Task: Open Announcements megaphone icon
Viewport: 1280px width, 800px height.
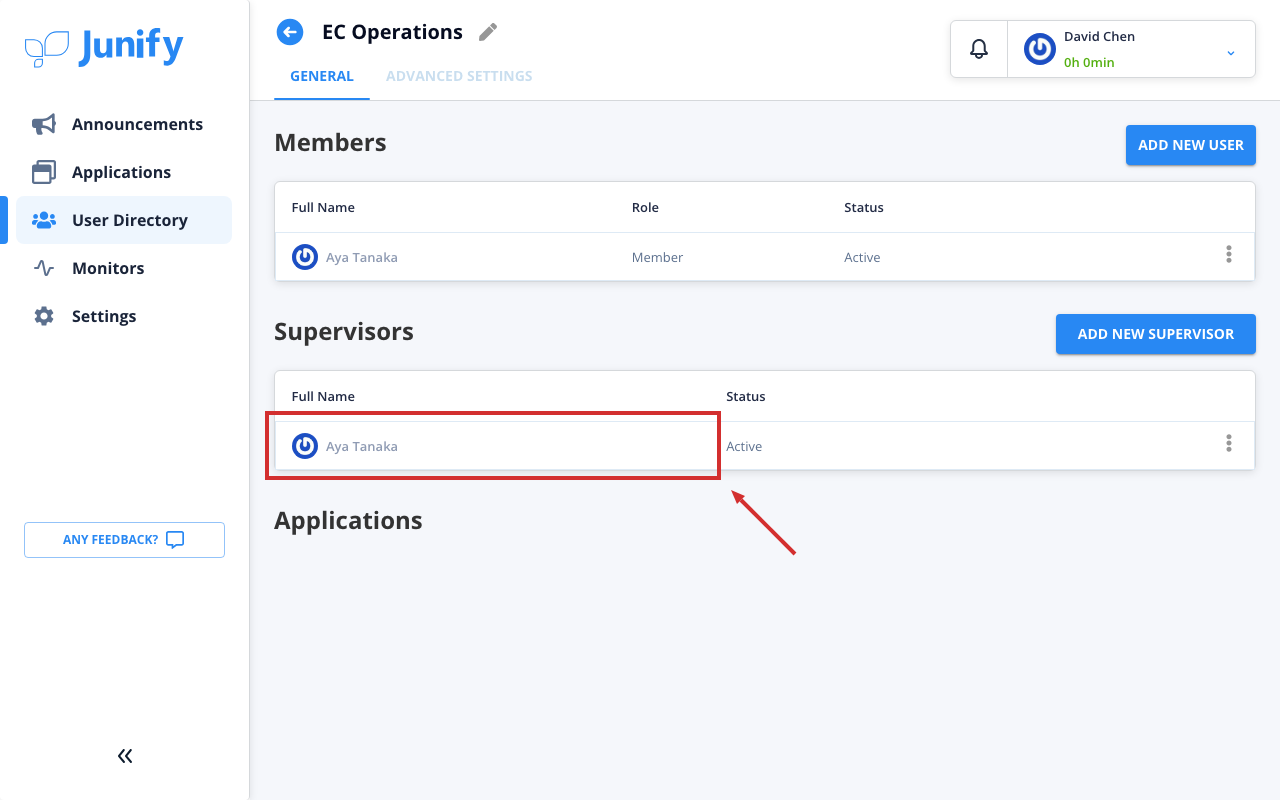Action: [44, 124]
